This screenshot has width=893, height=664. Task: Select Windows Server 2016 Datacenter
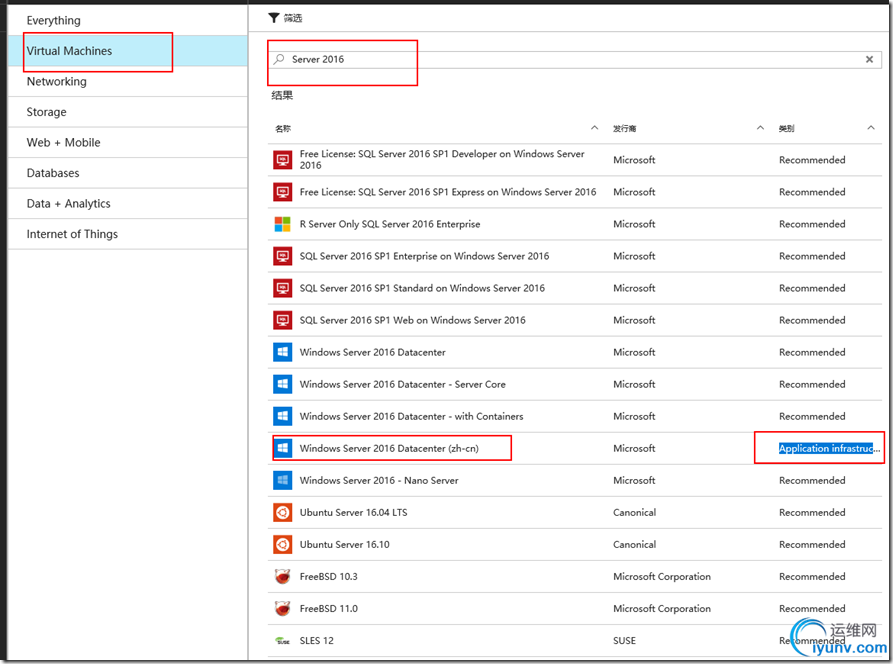coord(372,352)
